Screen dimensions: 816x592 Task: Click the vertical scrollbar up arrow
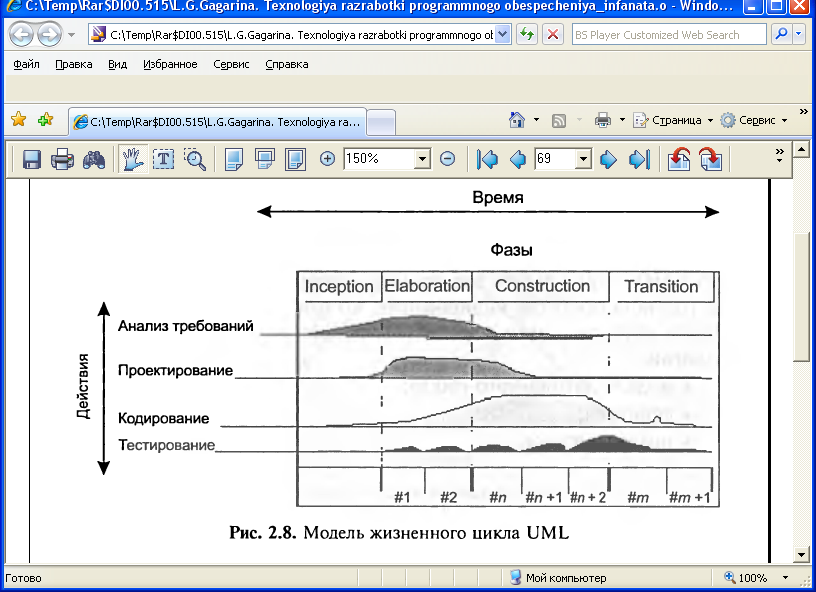(x=801, y=151)
